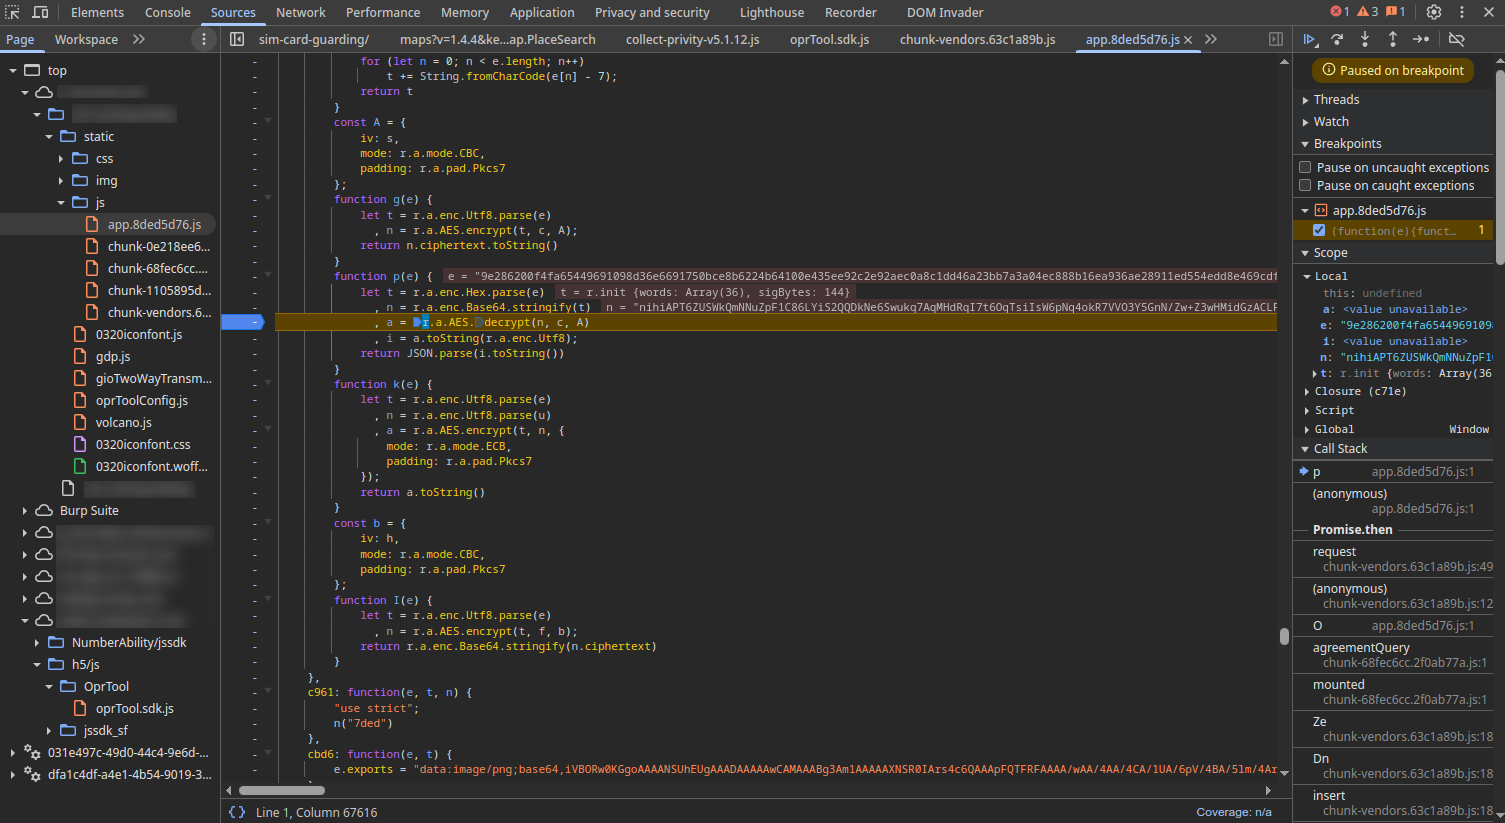Enable Pause on uncaught exceptions
This screenshot has height=823, width=1505.
click(x=1305, y=167)
